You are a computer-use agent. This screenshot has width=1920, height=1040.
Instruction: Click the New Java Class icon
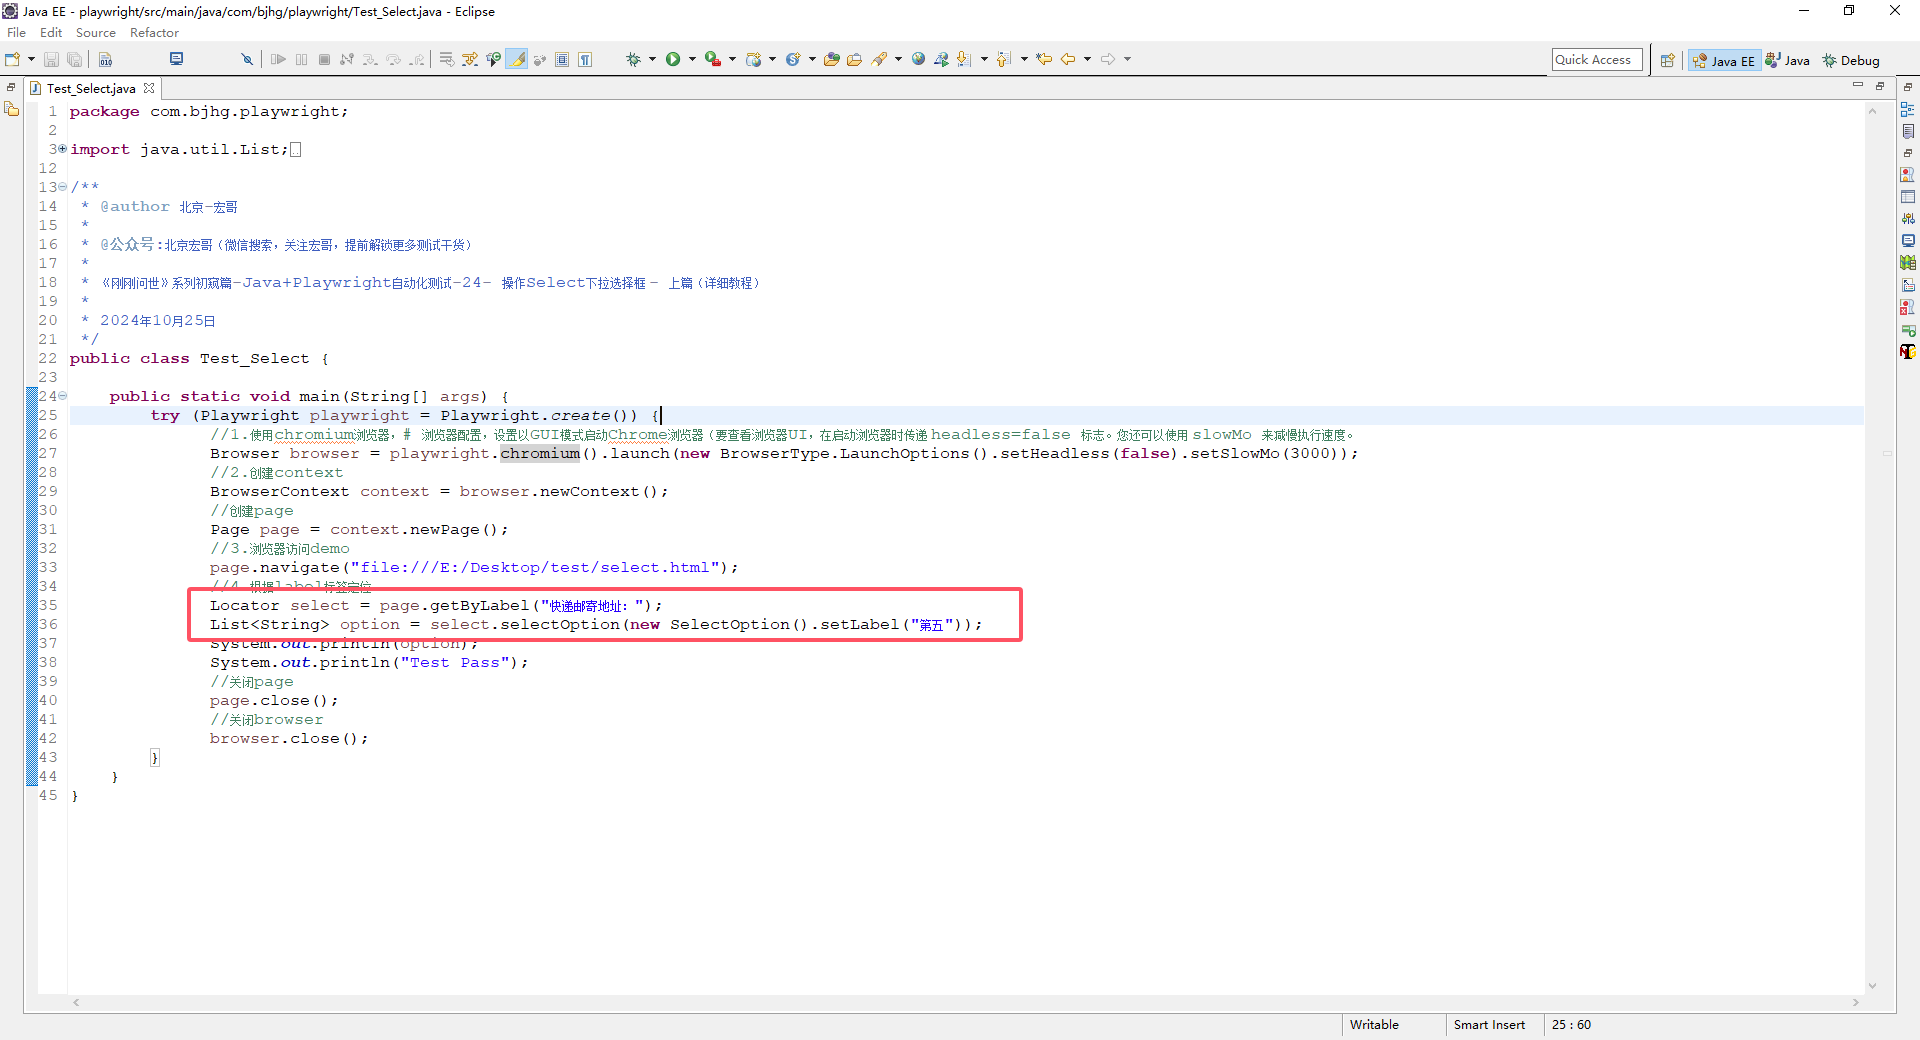click(793, 59)
